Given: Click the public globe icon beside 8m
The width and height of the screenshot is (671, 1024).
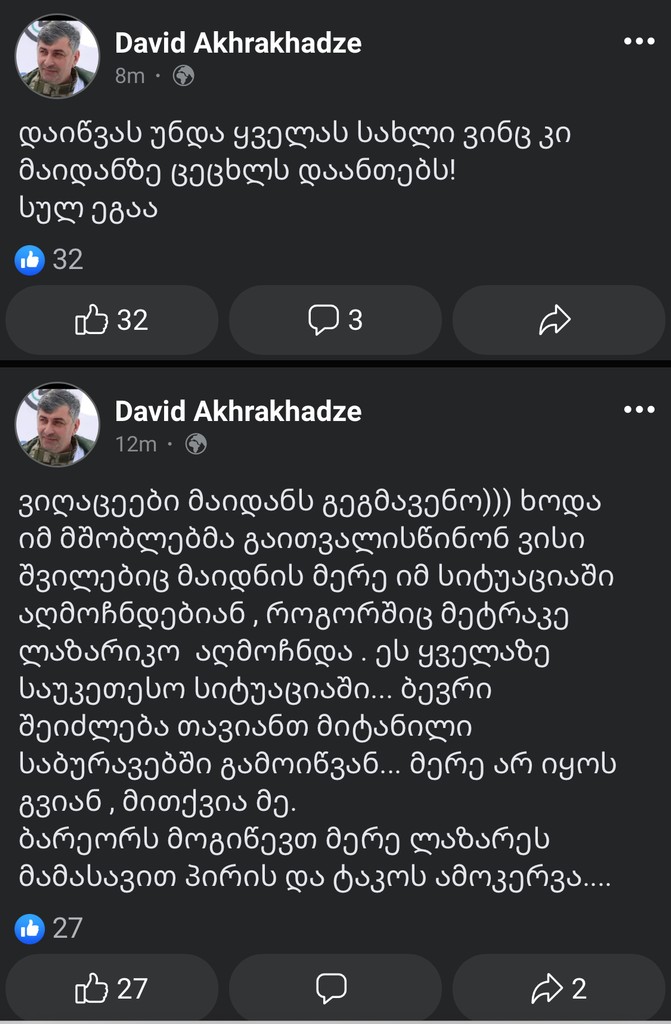Looking at the screenshot, I should [183, 76].
